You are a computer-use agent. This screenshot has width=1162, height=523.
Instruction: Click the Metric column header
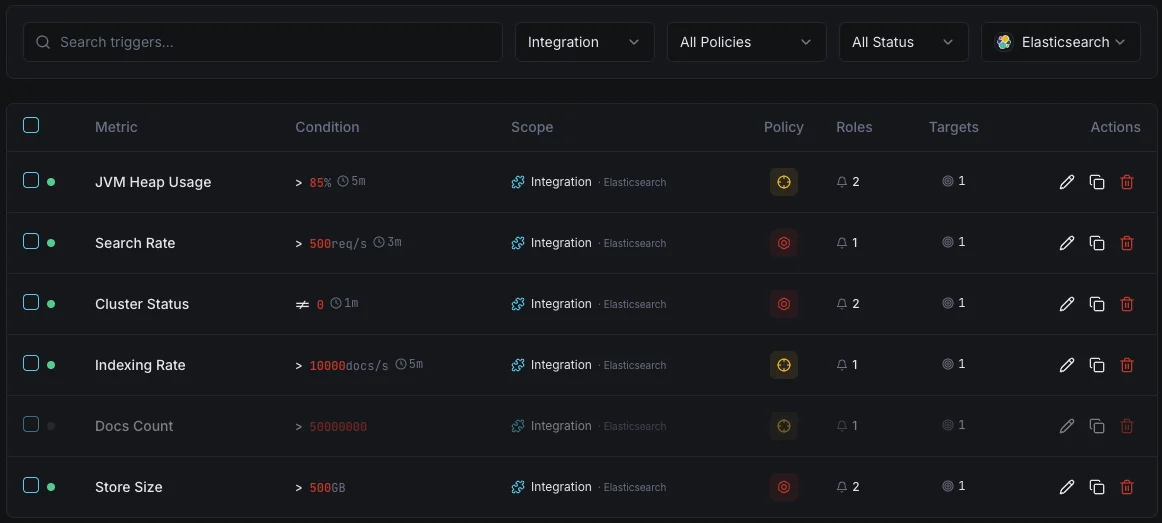pyautogui.click(x=116, y=127)
